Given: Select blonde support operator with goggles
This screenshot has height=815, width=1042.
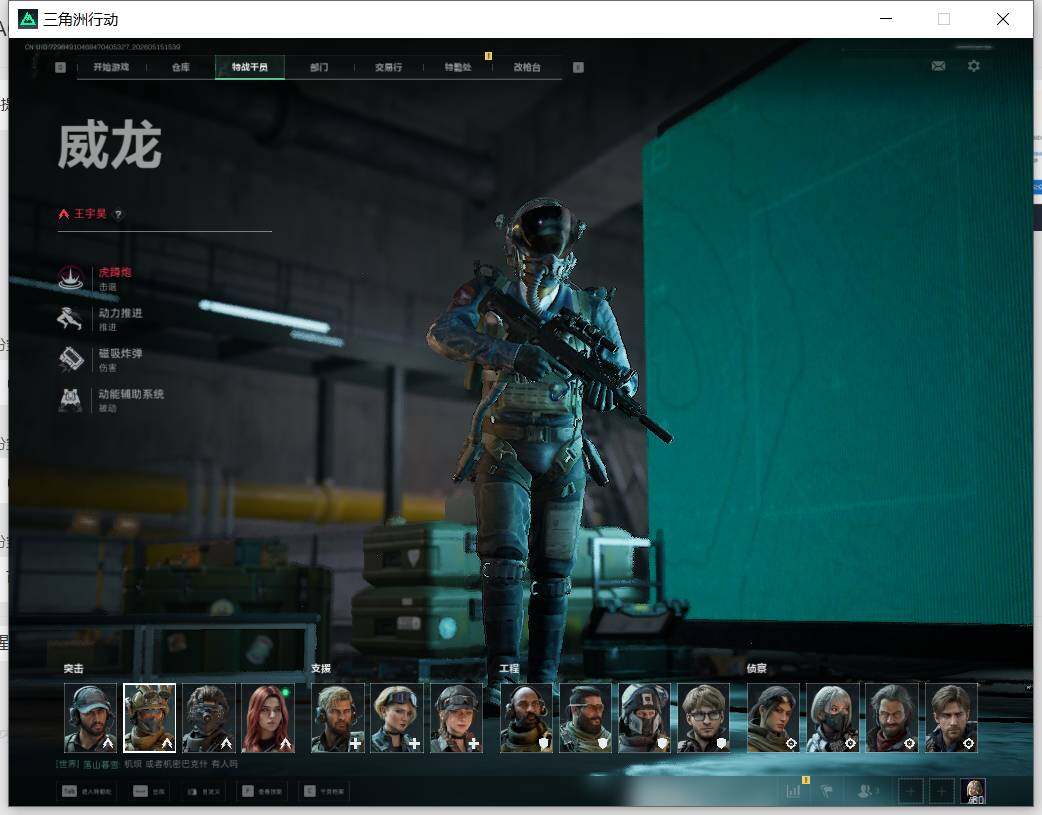Looking at the screenshot, I should 397,718.
